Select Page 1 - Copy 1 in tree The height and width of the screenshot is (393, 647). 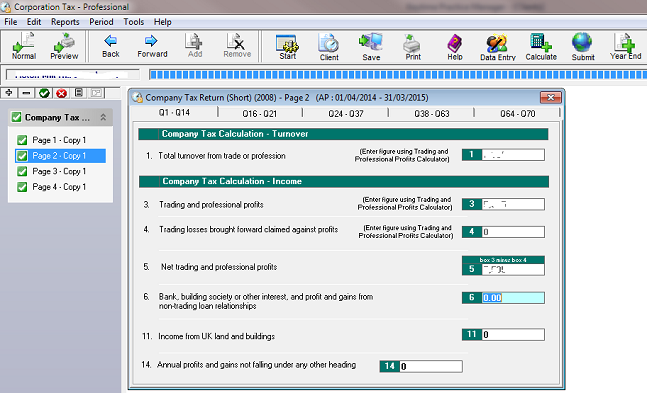tap(59, 140)
